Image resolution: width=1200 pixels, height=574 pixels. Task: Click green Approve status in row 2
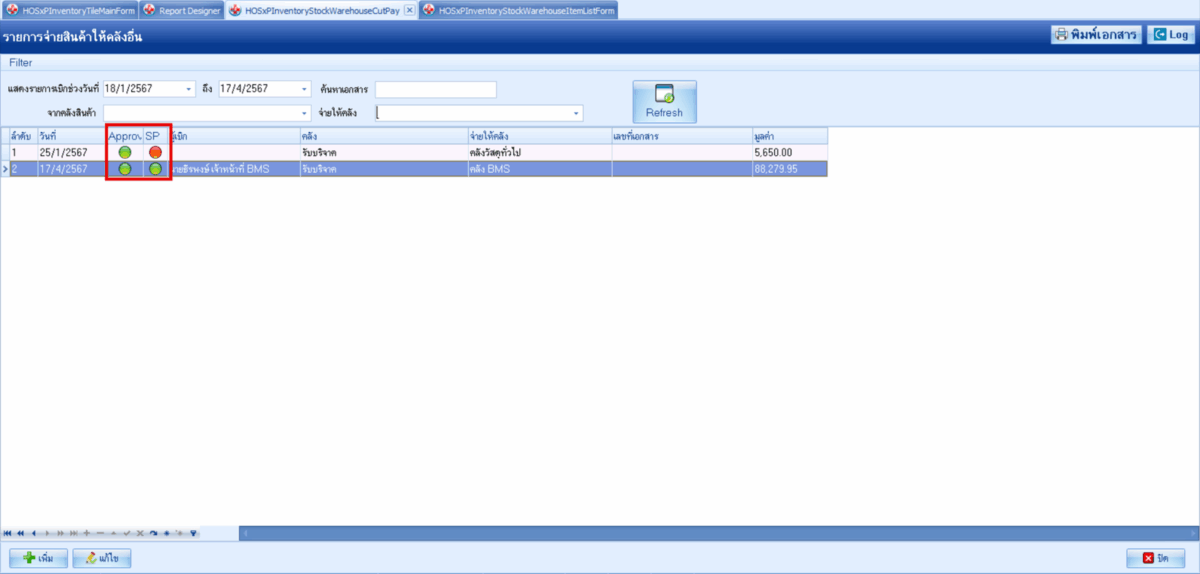(x=125, y=170)
